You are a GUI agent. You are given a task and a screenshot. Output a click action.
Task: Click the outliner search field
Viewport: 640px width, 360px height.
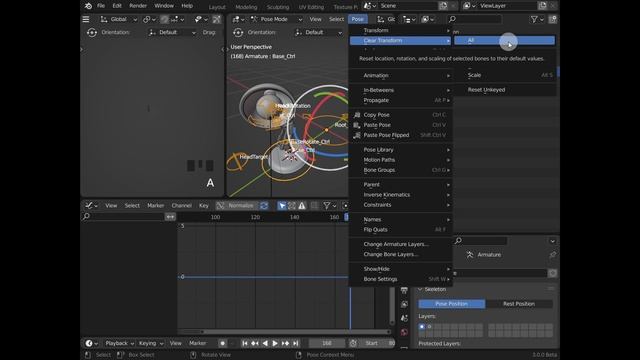click(474, 19)
